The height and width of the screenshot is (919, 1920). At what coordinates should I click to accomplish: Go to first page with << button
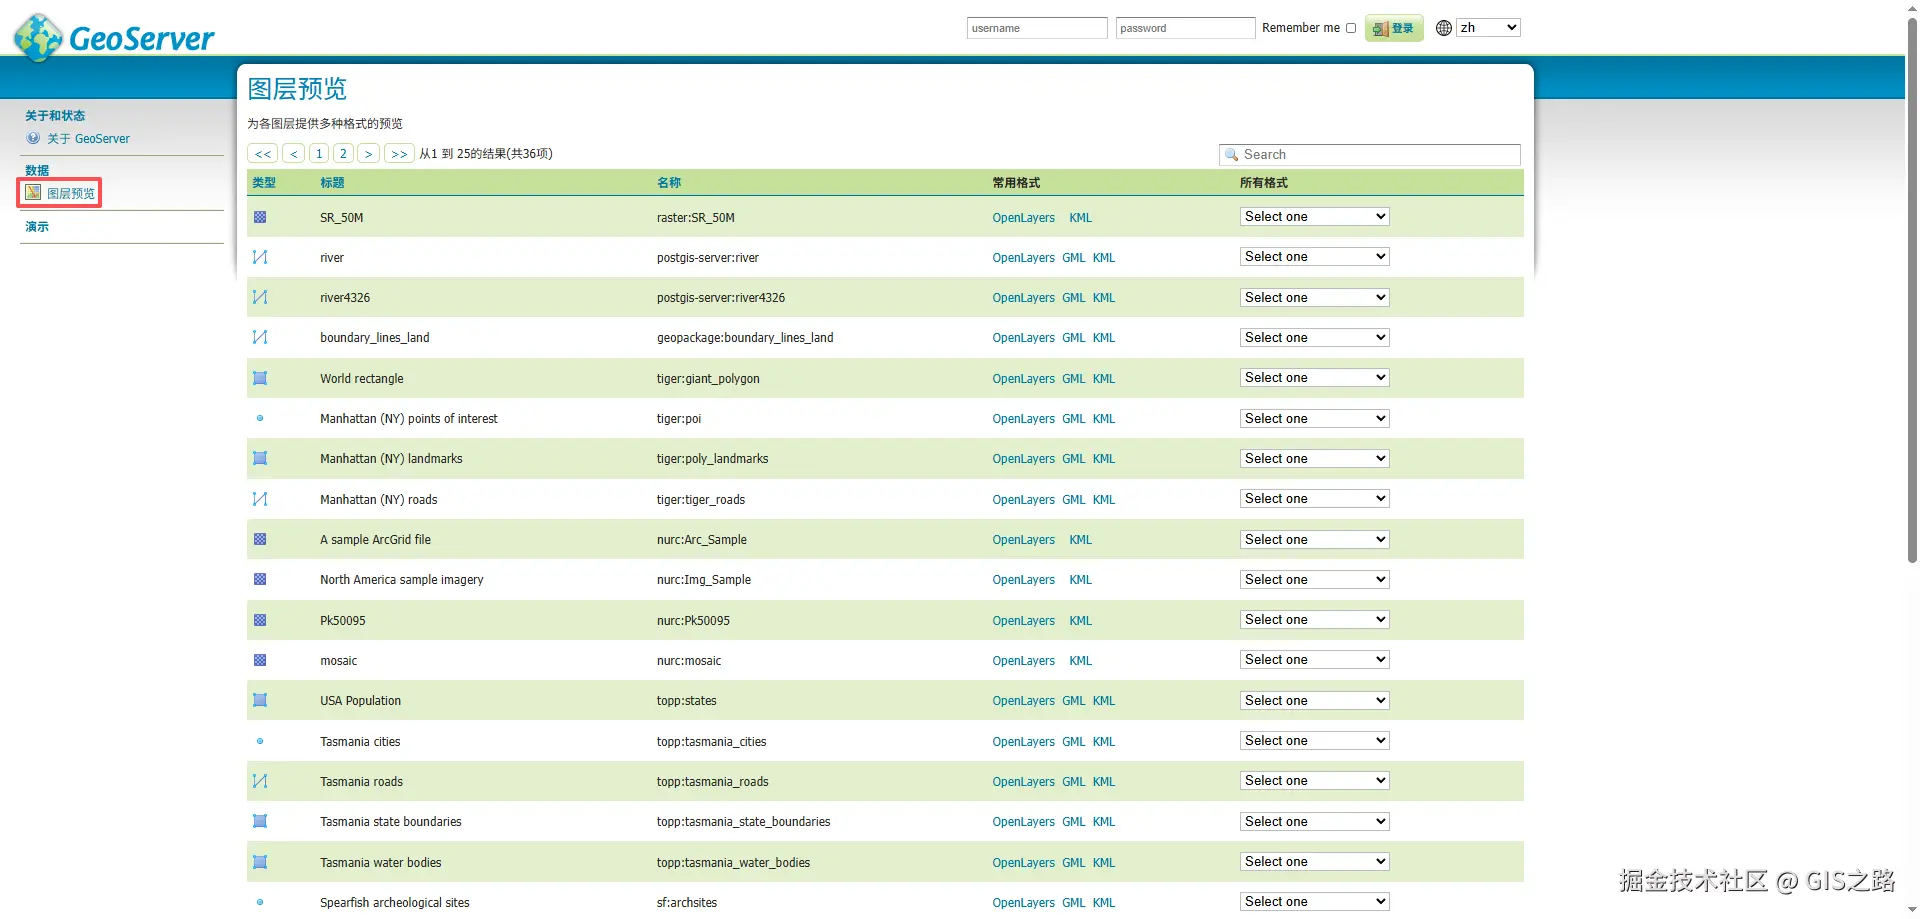(x=263, y=154)
